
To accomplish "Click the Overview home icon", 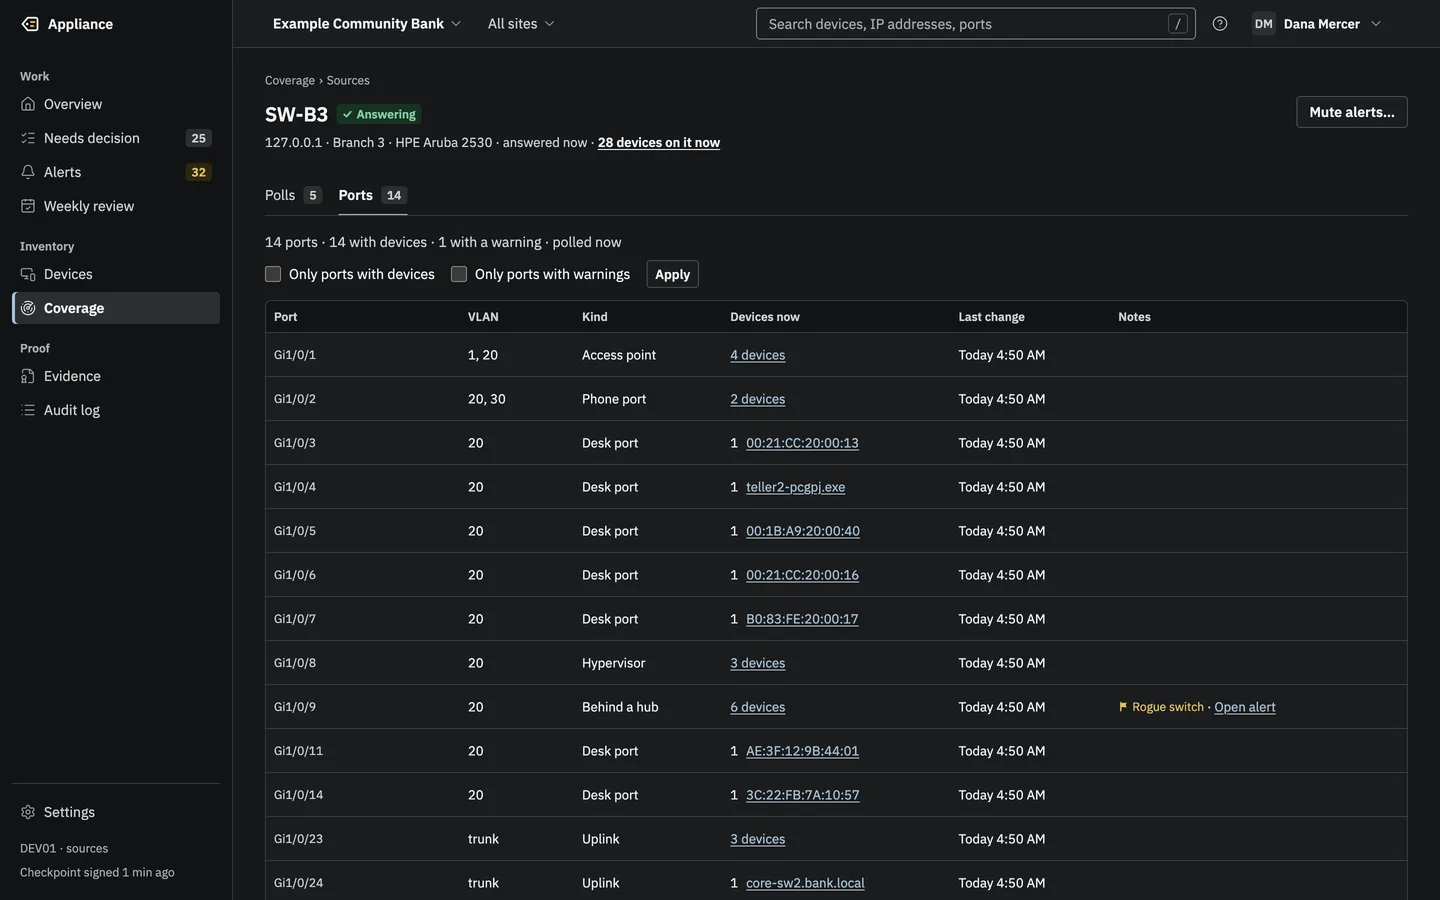I will click(x=28, y=104).
